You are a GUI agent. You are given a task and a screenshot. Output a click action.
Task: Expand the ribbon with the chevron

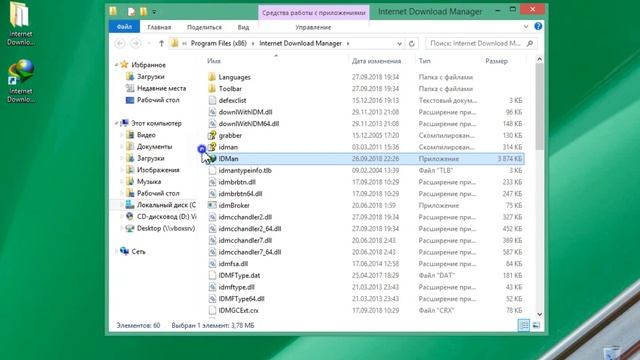pyautogui.click(x=526, y=27)
